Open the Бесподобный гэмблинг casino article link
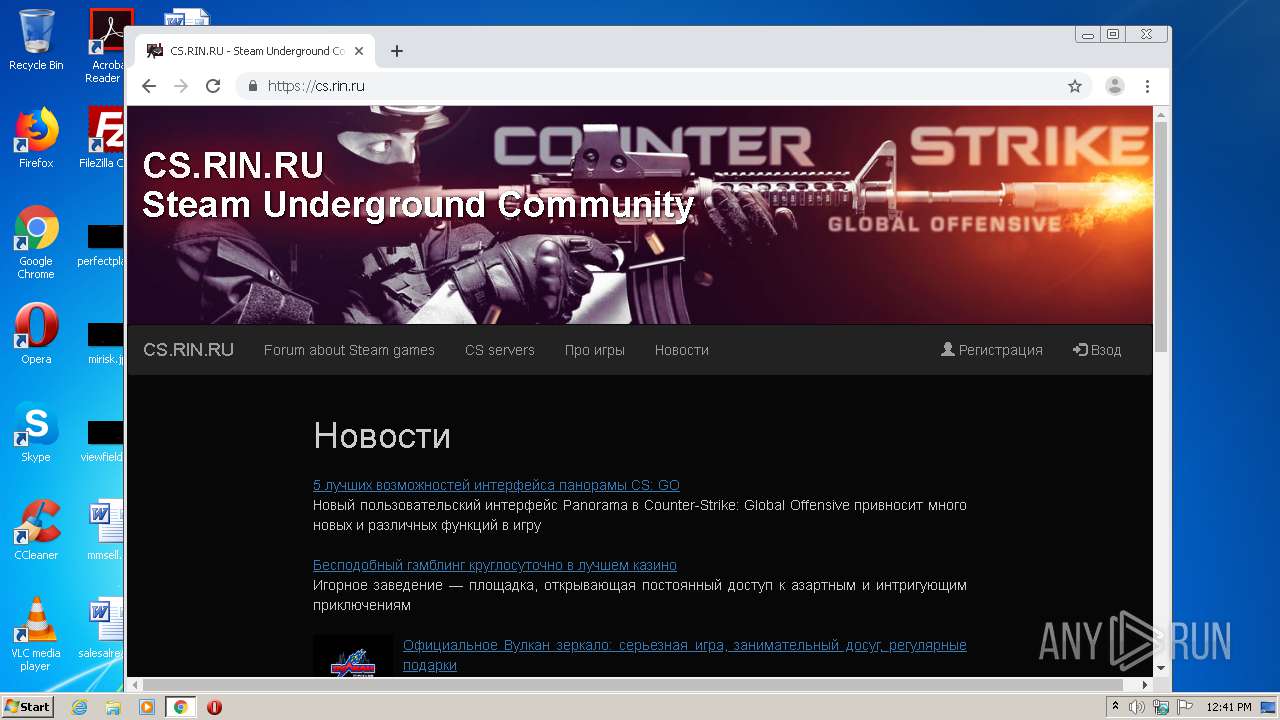This screenshot has height=720, width=1280. pos(495,565)
